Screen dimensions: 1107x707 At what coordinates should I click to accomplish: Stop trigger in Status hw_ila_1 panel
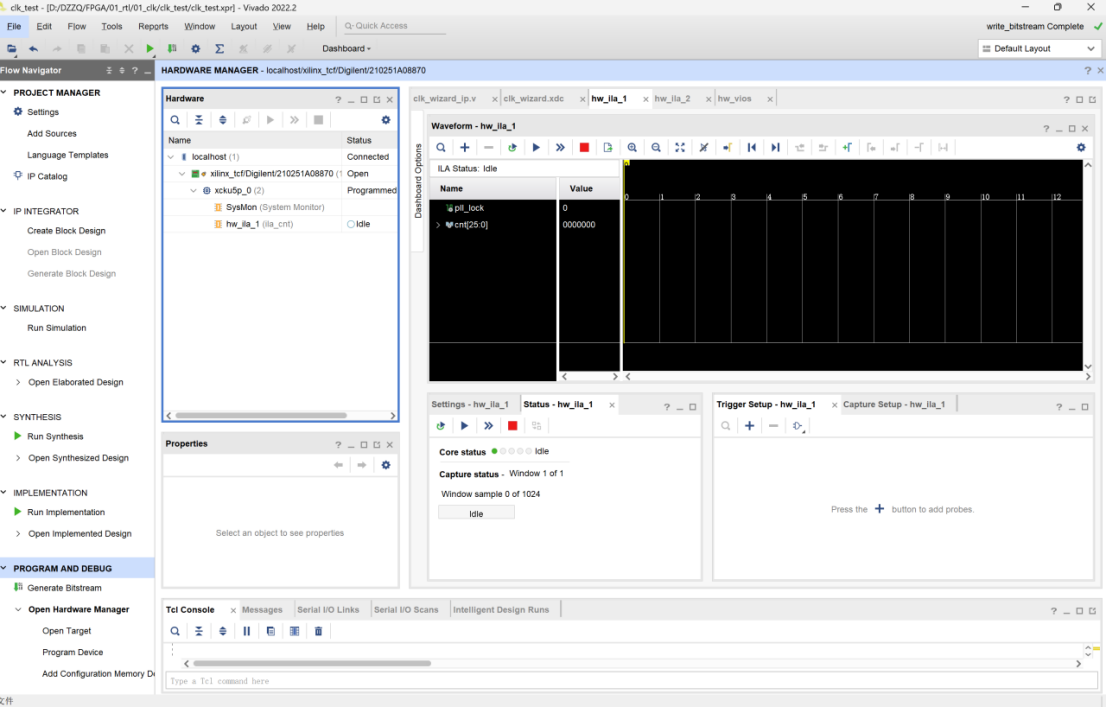[x=513, y=426]
